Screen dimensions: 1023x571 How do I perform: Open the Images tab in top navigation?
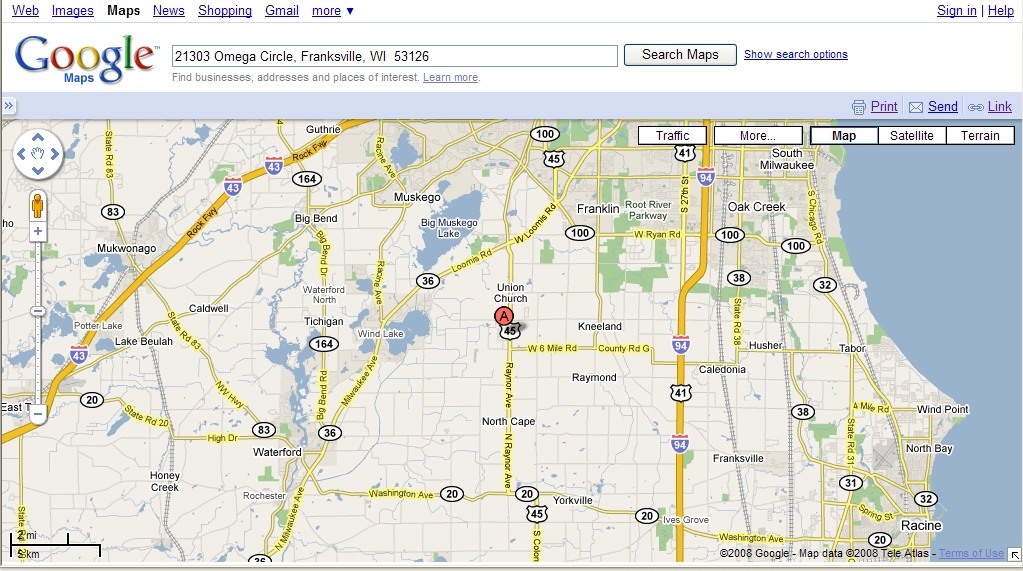pyautogui.click(x=72, y=11)
